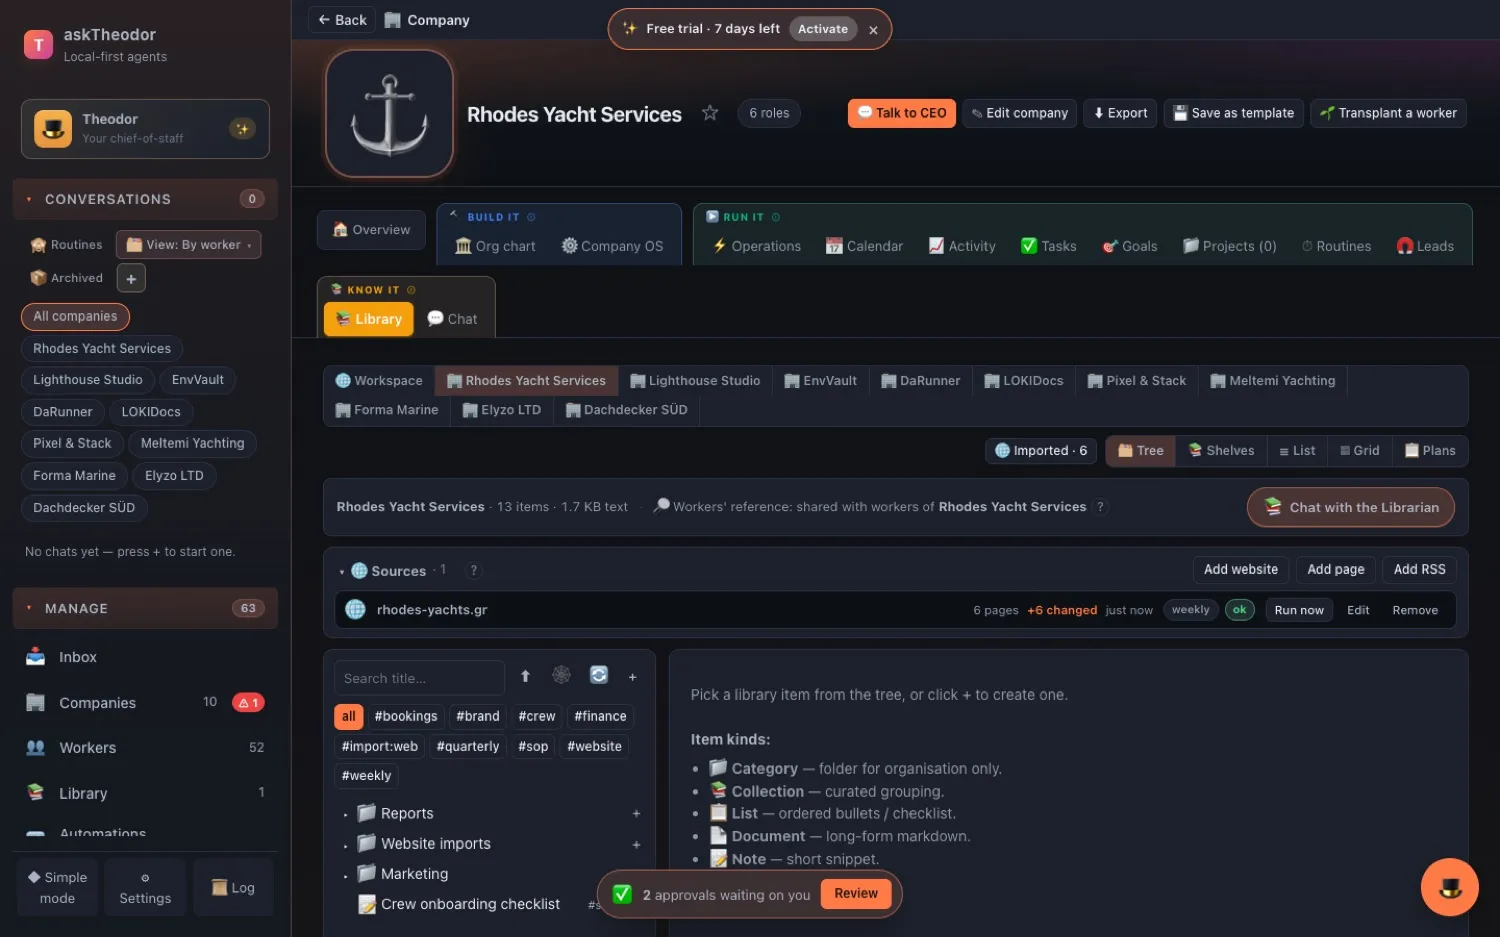Viewport: 1500px width, 937px height.
Task: Open the Log panel
Action: (233, 888)
